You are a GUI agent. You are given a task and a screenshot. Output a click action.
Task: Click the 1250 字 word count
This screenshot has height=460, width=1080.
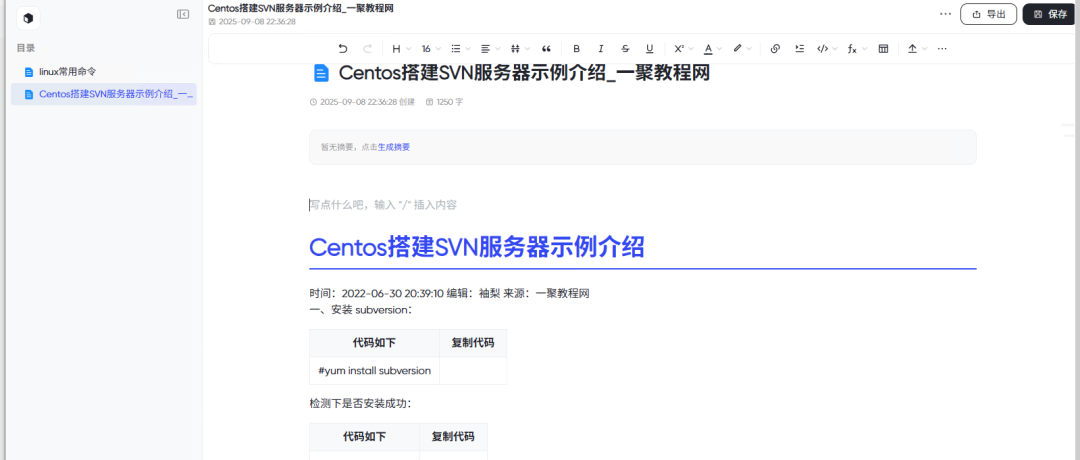click(444, 102)
